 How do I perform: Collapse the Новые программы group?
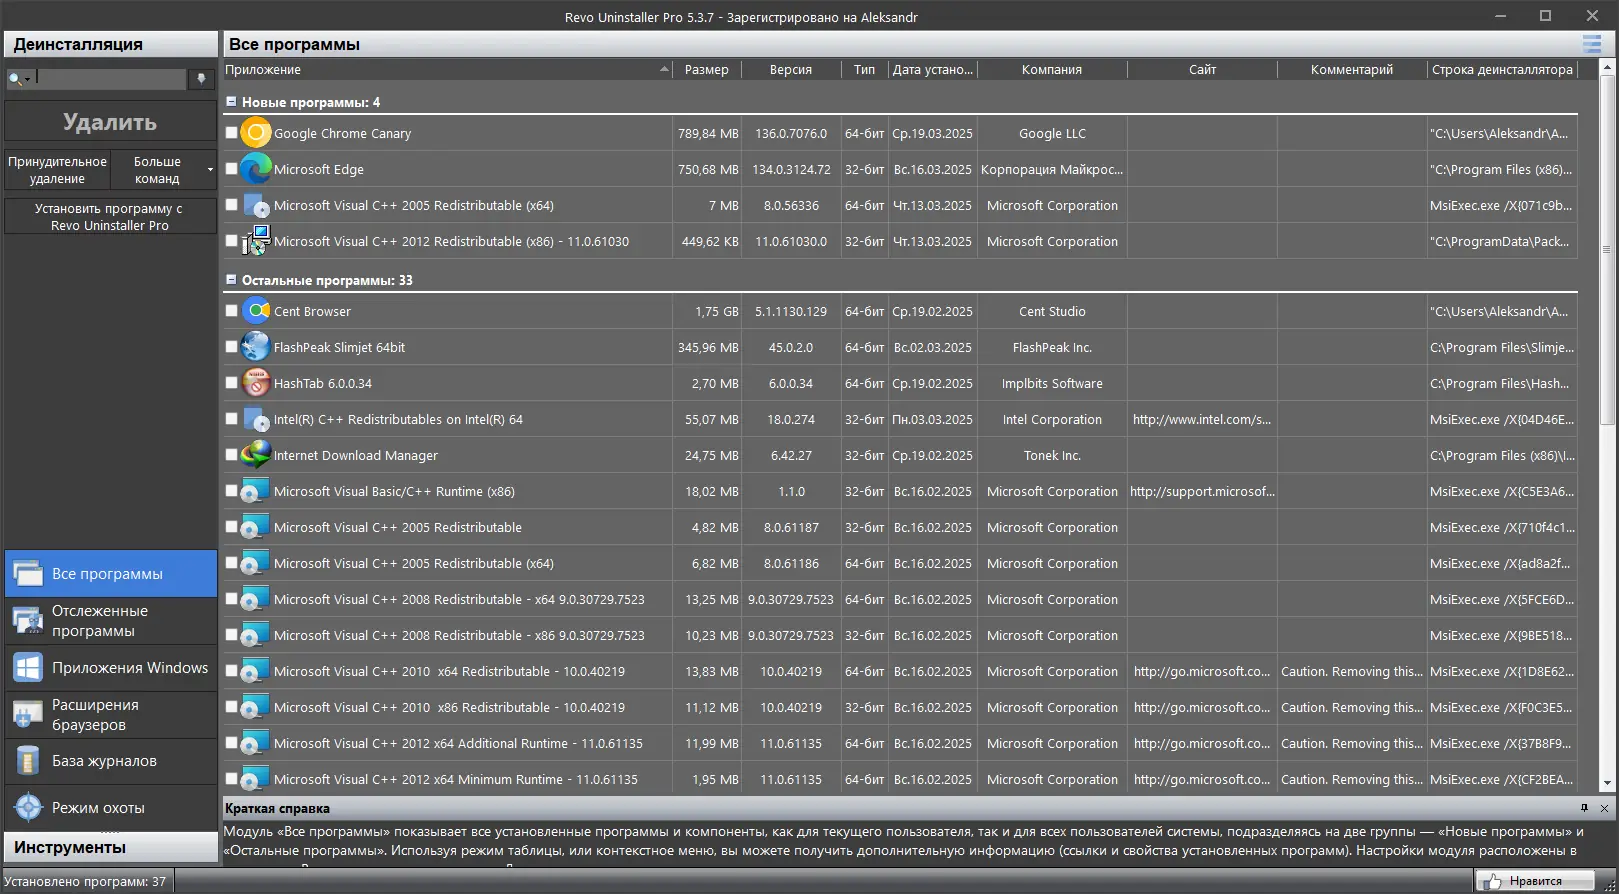coord(231,102)
